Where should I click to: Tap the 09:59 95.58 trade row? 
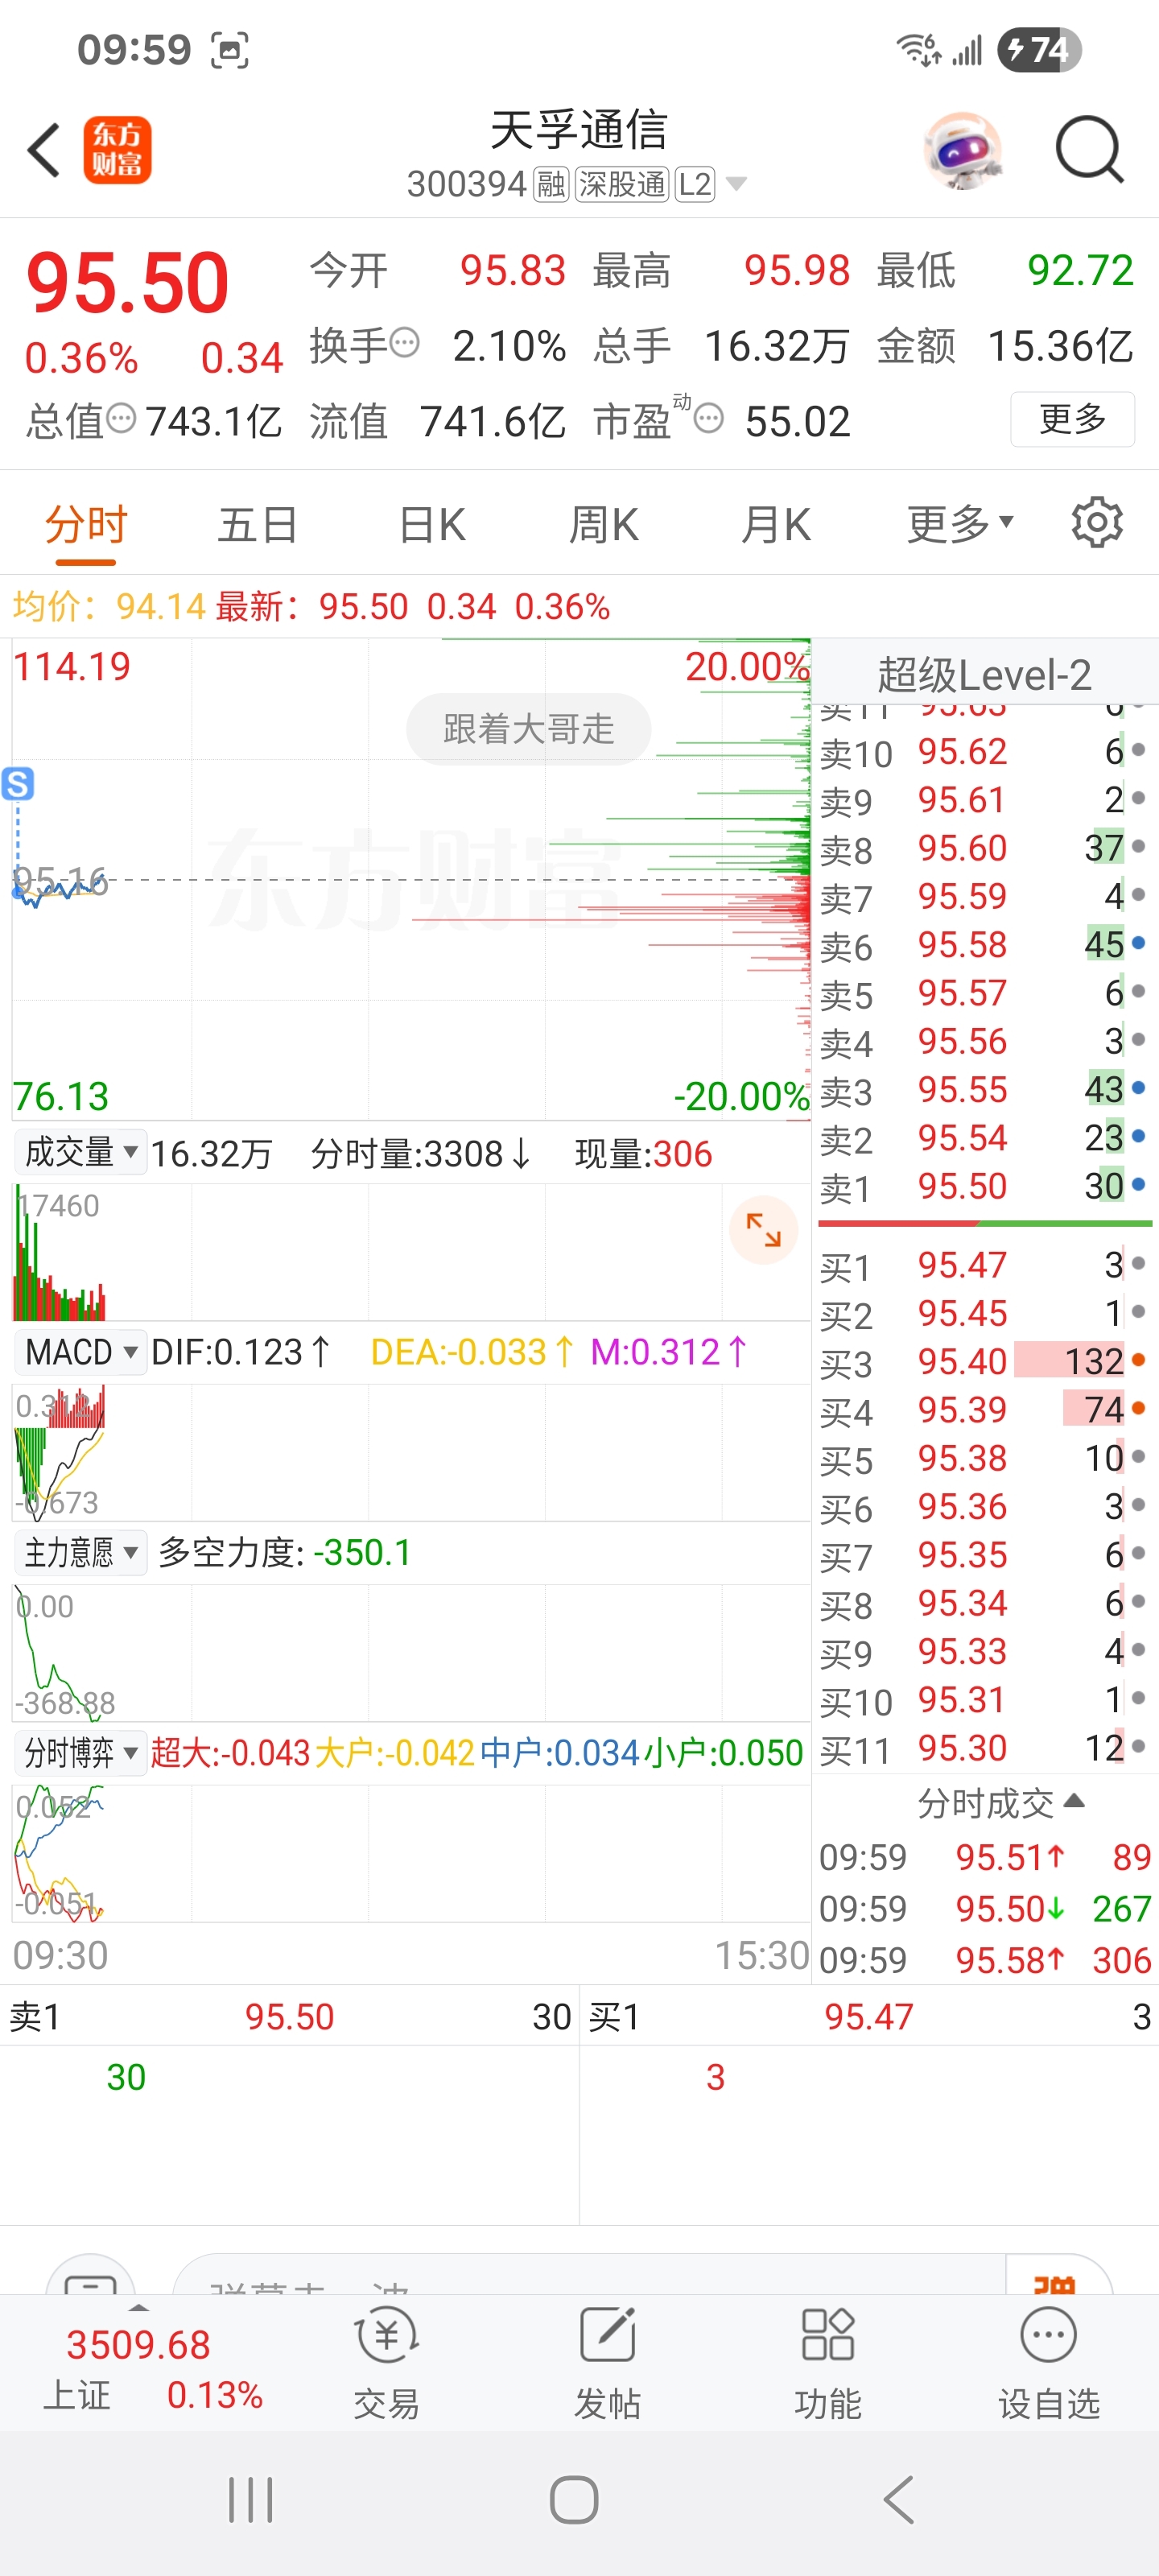[984, 1960]
